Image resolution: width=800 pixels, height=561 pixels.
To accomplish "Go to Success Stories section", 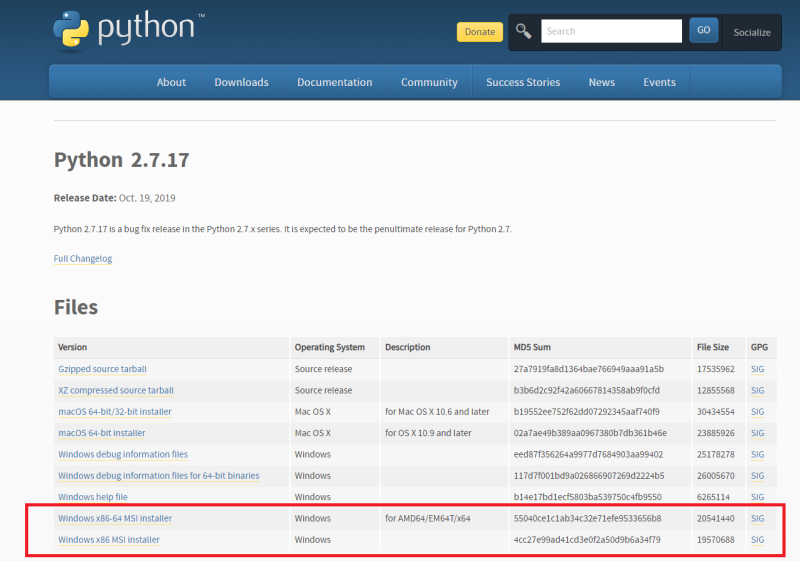I will 523,82.
